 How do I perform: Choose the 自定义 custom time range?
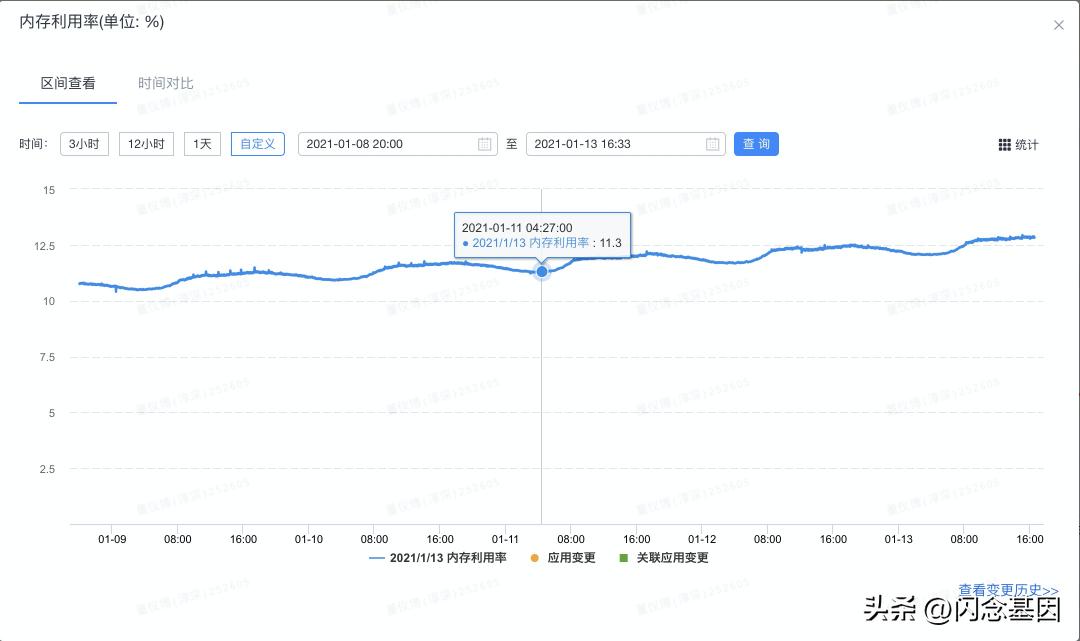coord(257,144)
